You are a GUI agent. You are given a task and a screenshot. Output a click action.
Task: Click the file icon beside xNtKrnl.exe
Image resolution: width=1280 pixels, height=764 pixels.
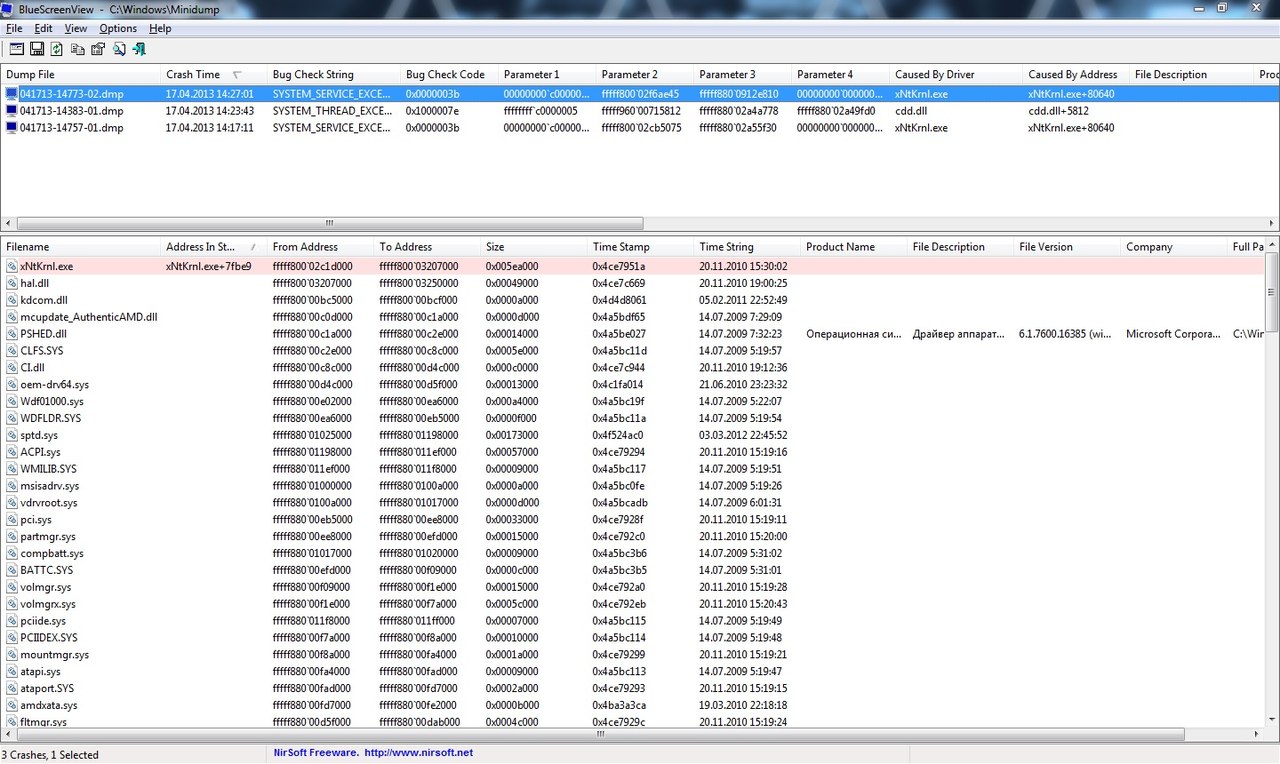11,267
